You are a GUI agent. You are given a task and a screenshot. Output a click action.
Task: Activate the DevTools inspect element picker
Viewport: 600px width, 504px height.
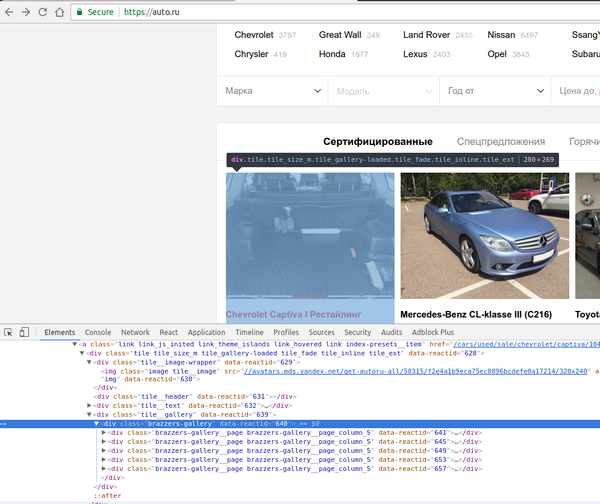[x=9, y=332]
